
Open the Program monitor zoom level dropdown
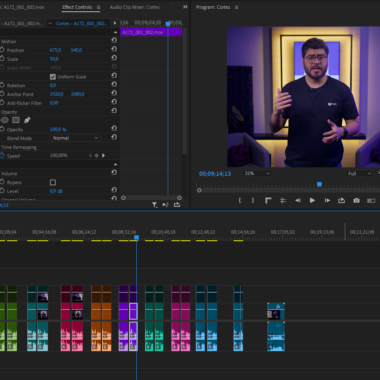tap(257, 173)
